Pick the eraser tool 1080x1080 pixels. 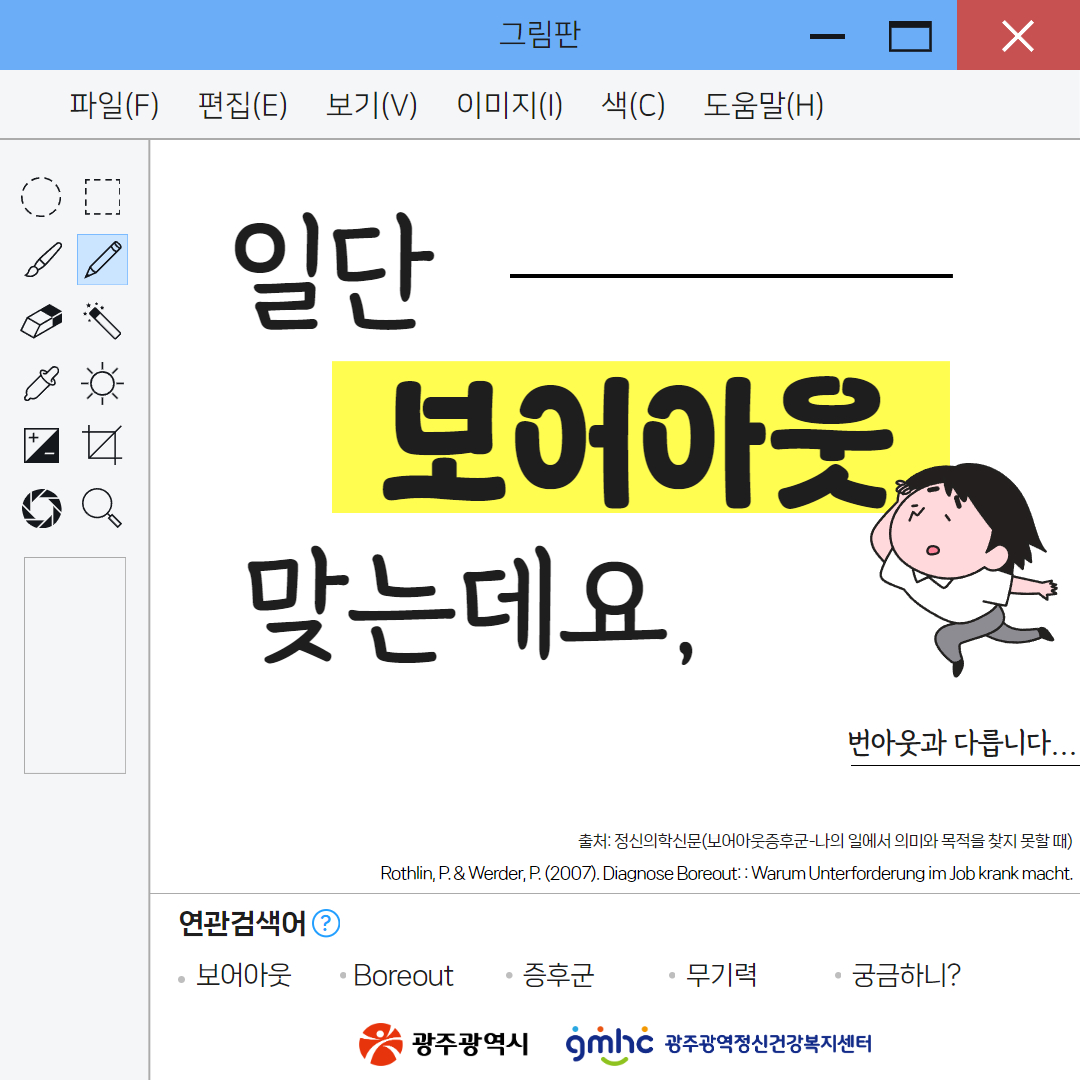[x=42, y=322]
